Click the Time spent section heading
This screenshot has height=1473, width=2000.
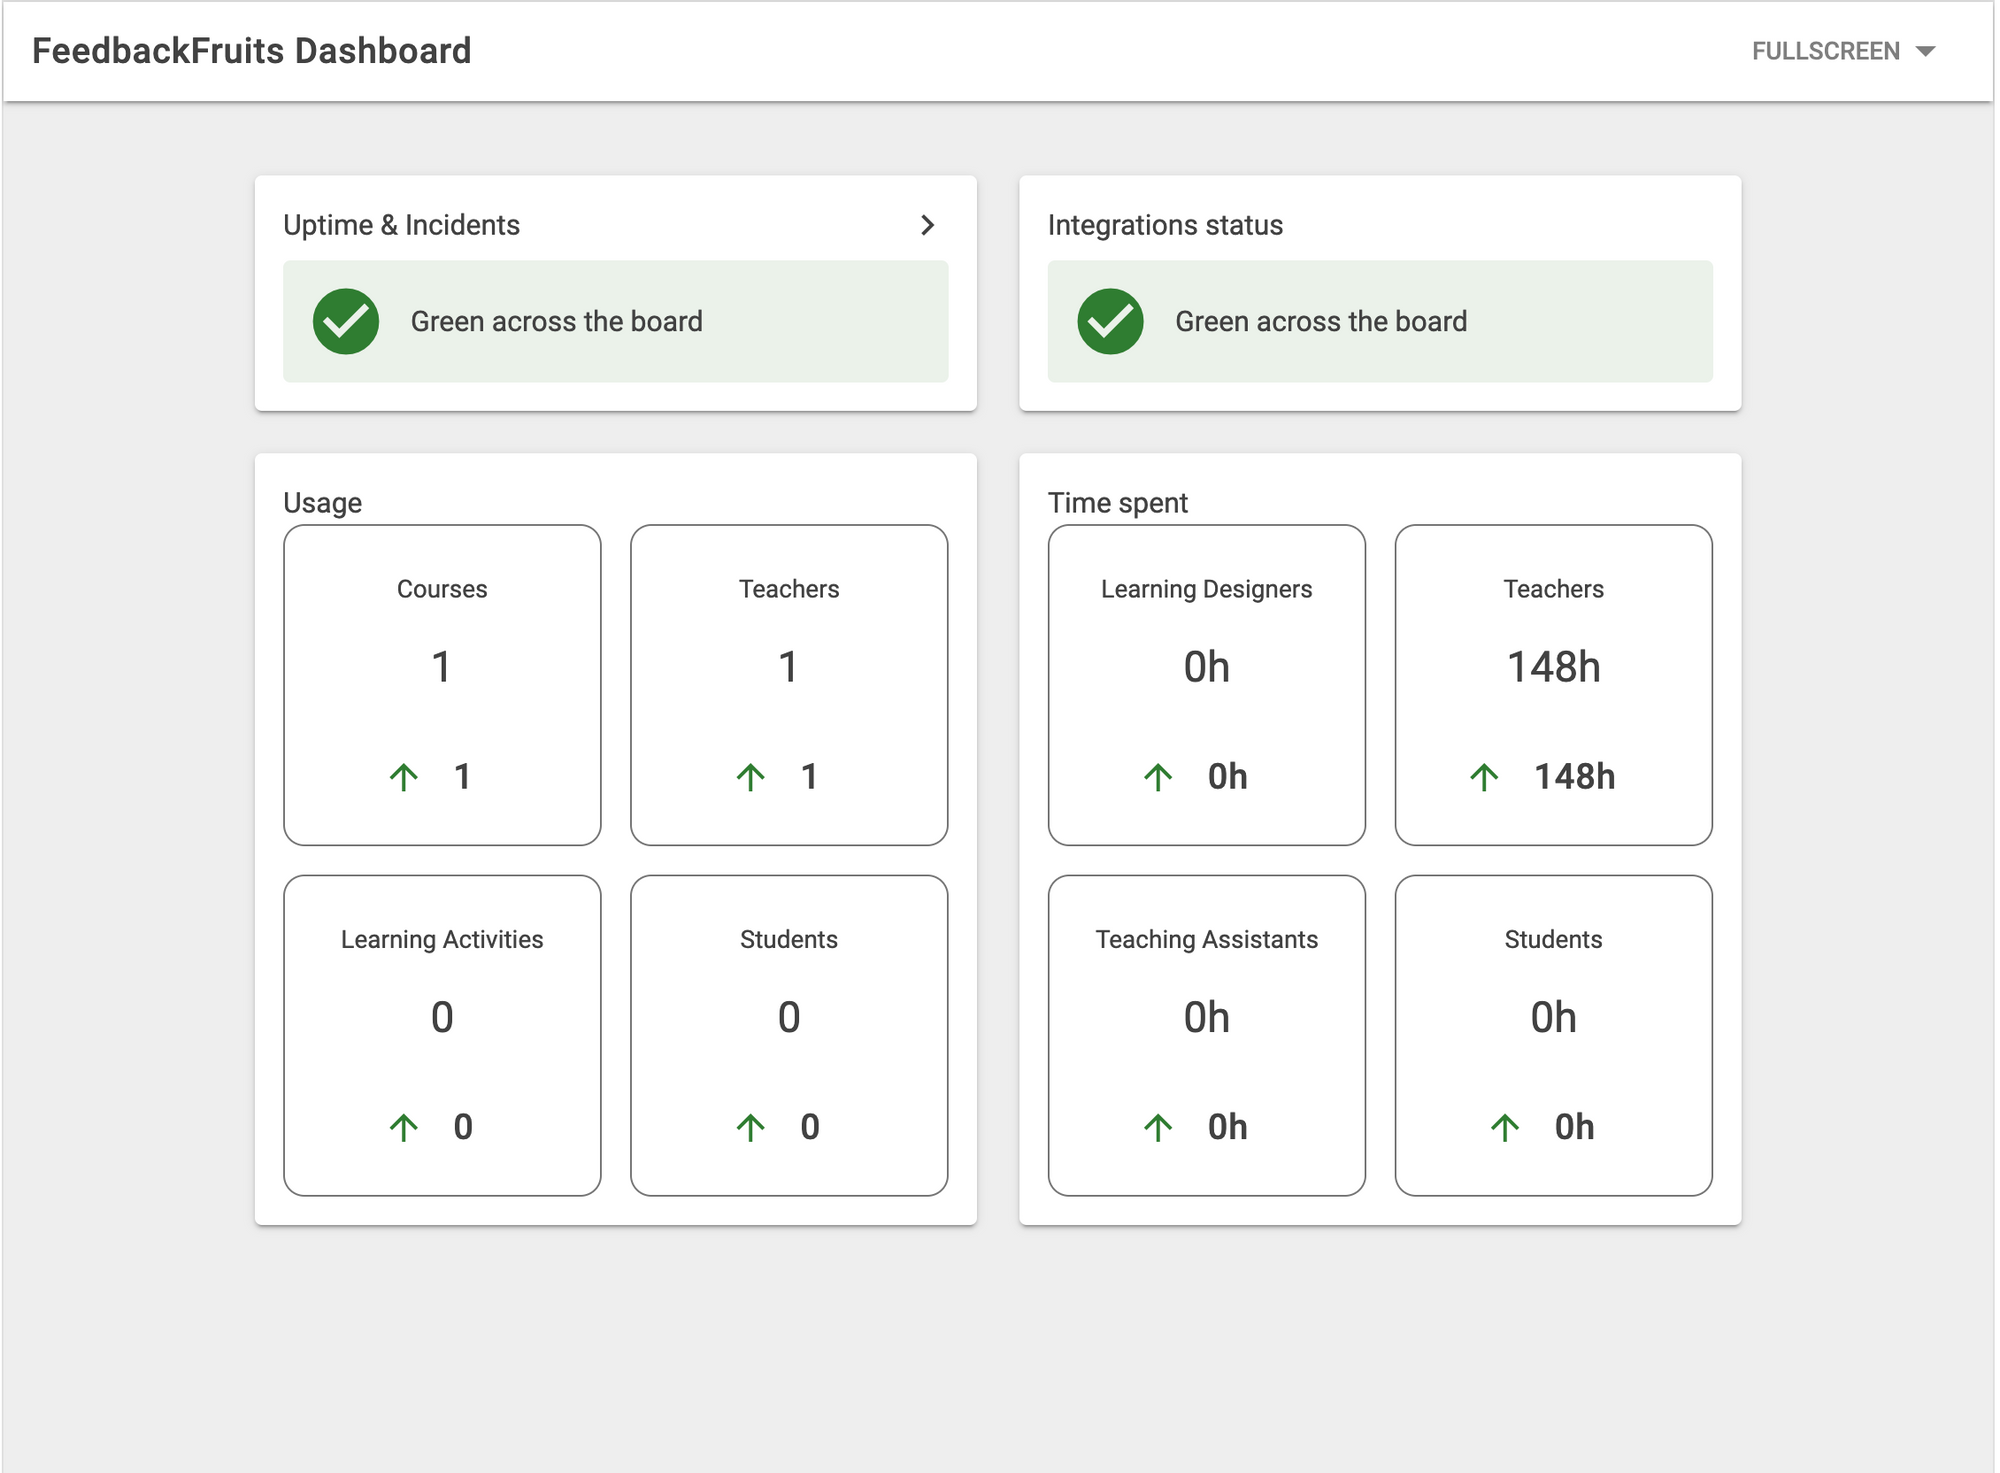1117,502
